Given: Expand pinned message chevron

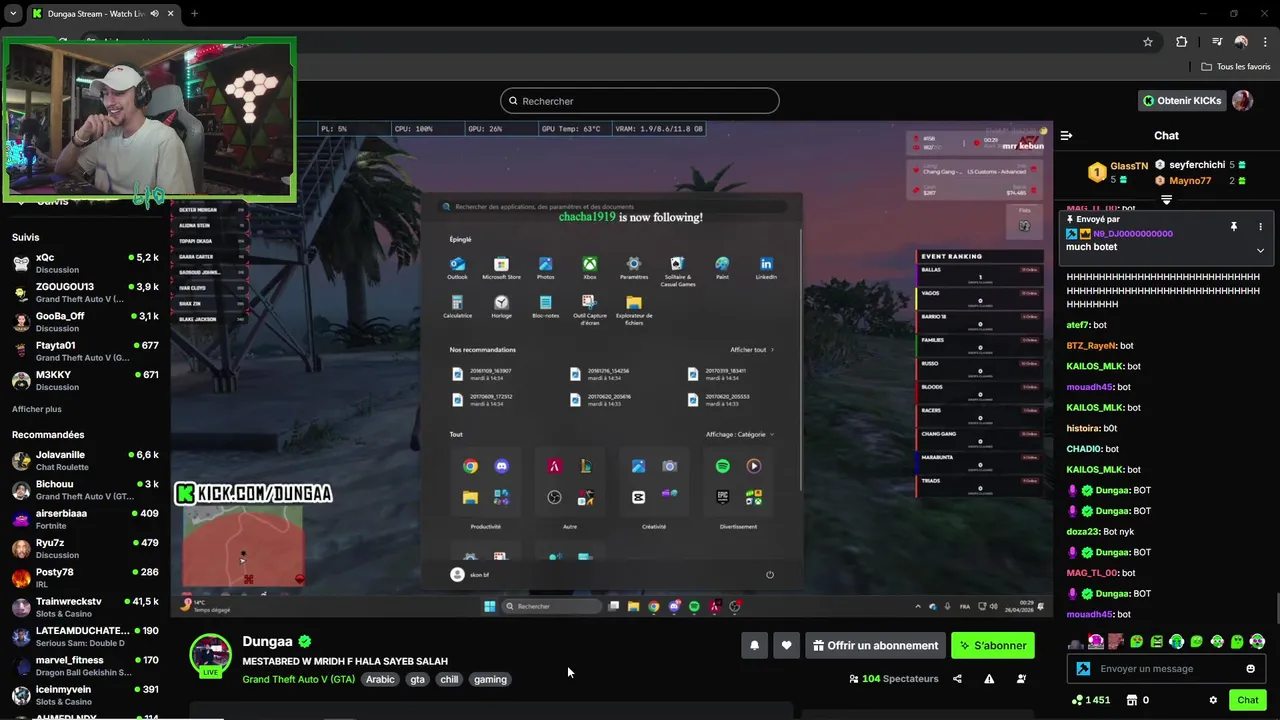Looking at the screenshot, I should tap(1260, 250).
